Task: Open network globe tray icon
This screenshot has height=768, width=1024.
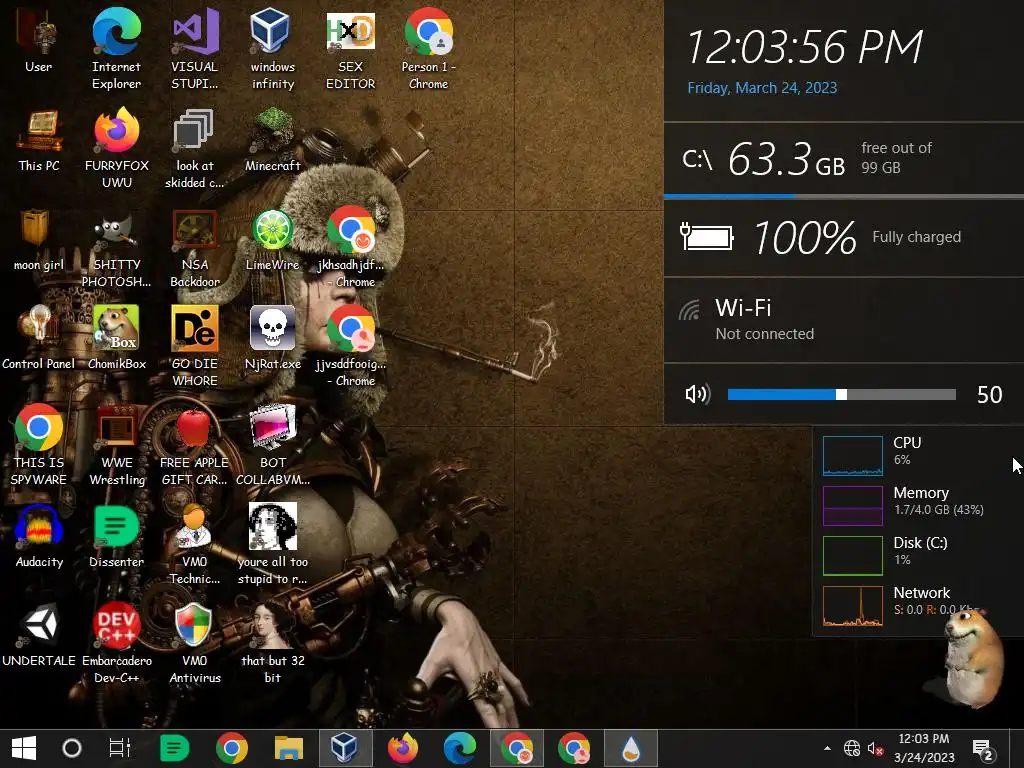Action: [x=852, y=748]
